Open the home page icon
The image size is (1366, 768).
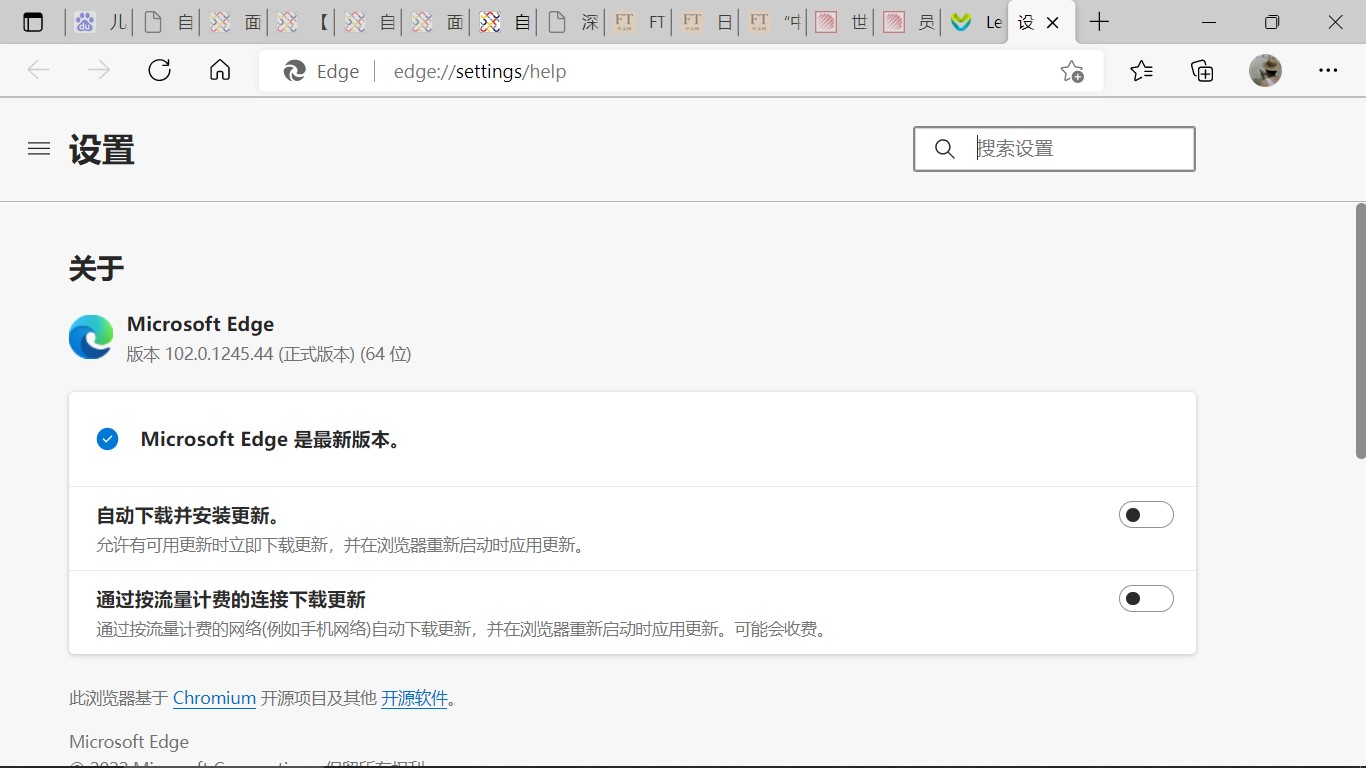point(220,71)
